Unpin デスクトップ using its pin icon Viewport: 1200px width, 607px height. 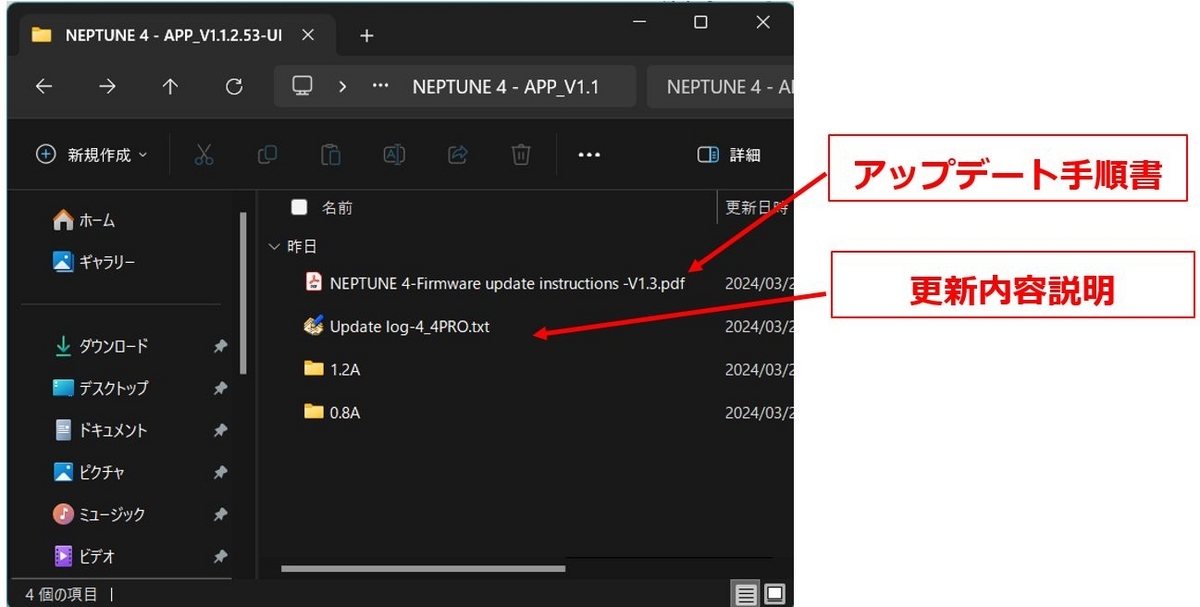(220, 388)
